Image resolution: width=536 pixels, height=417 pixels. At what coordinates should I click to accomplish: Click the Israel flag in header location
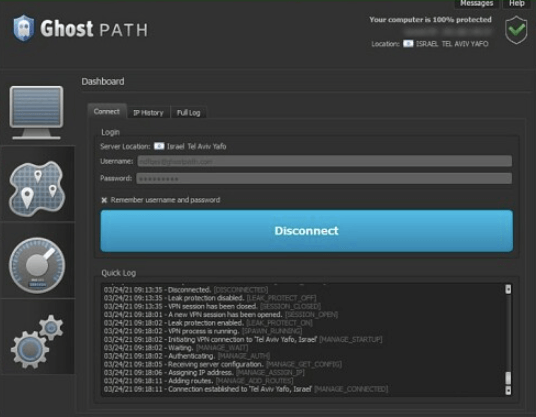tap(408, 44)
